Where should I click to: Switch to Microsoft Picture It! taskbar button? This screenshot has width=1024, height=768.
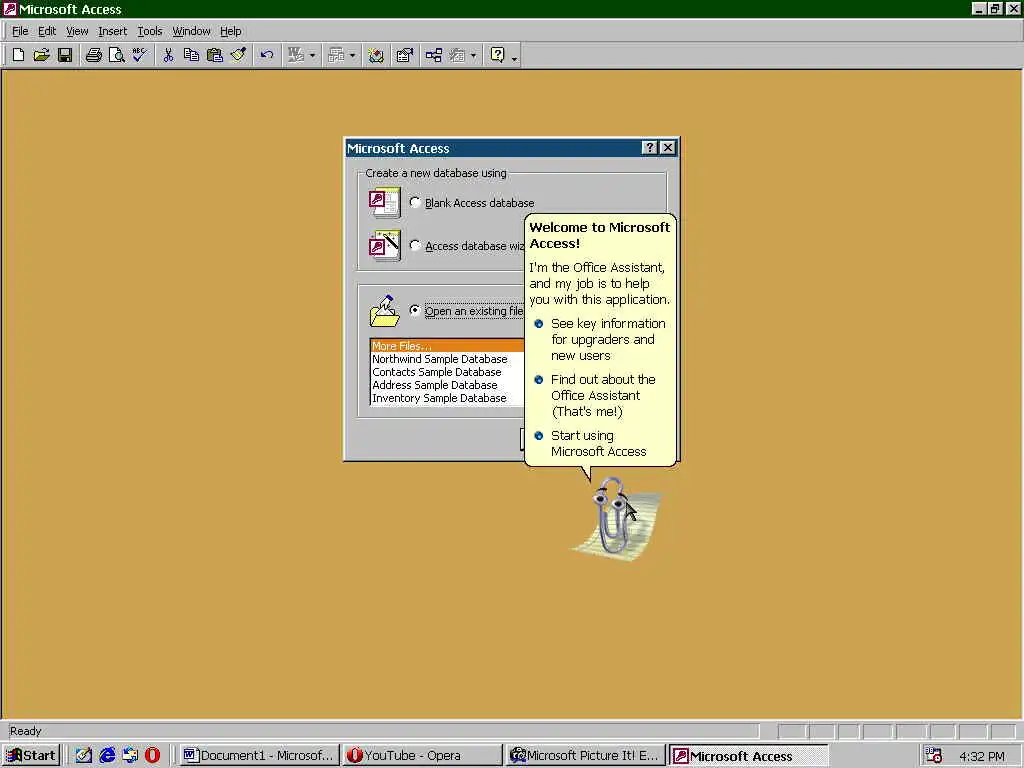[x=586, y=756]
